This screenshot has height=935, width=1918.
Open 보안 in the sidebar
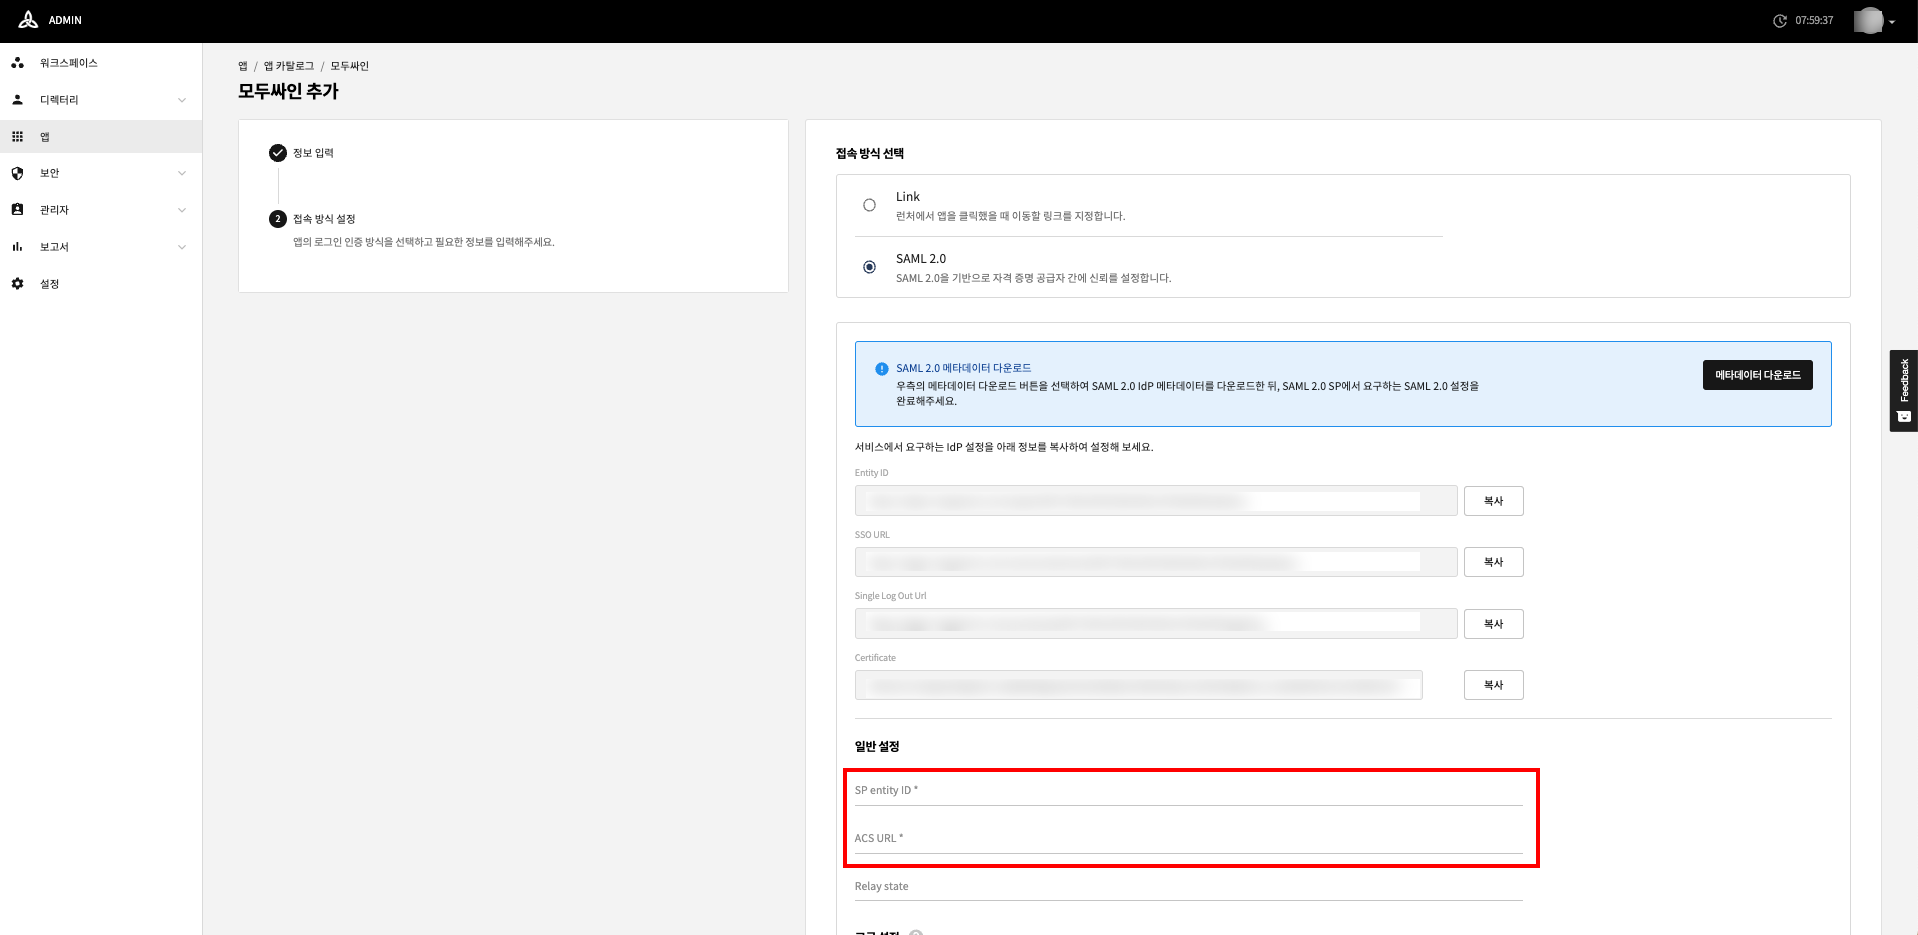pos(101,173)
